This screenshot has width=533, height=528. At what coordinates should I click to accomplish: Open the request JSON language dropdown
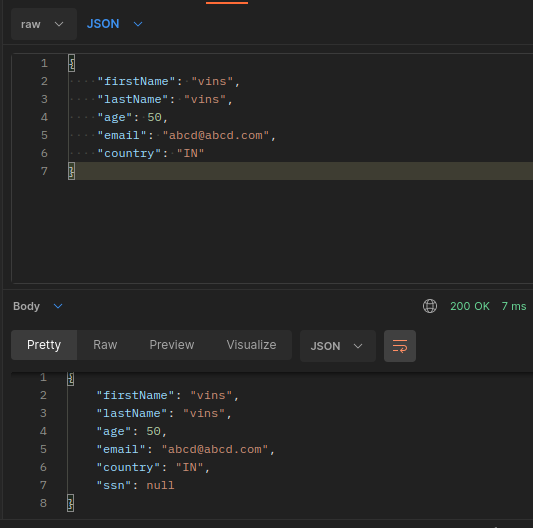pos(115,24)
